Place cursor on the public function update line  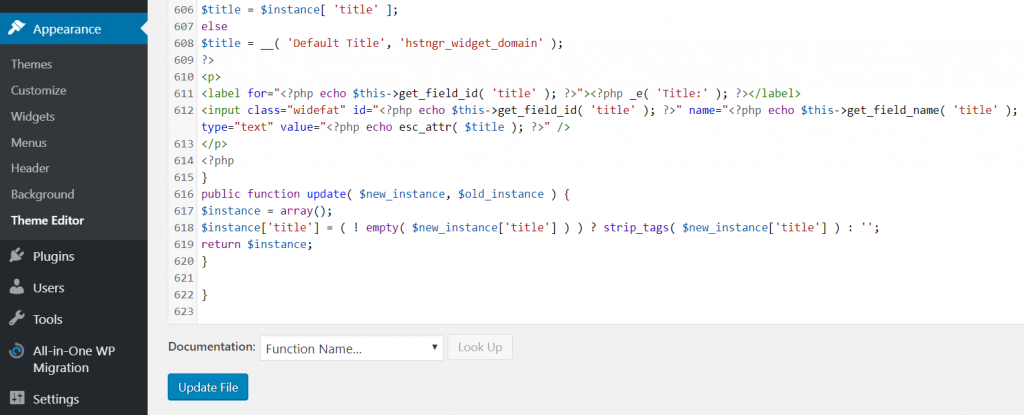386,193
